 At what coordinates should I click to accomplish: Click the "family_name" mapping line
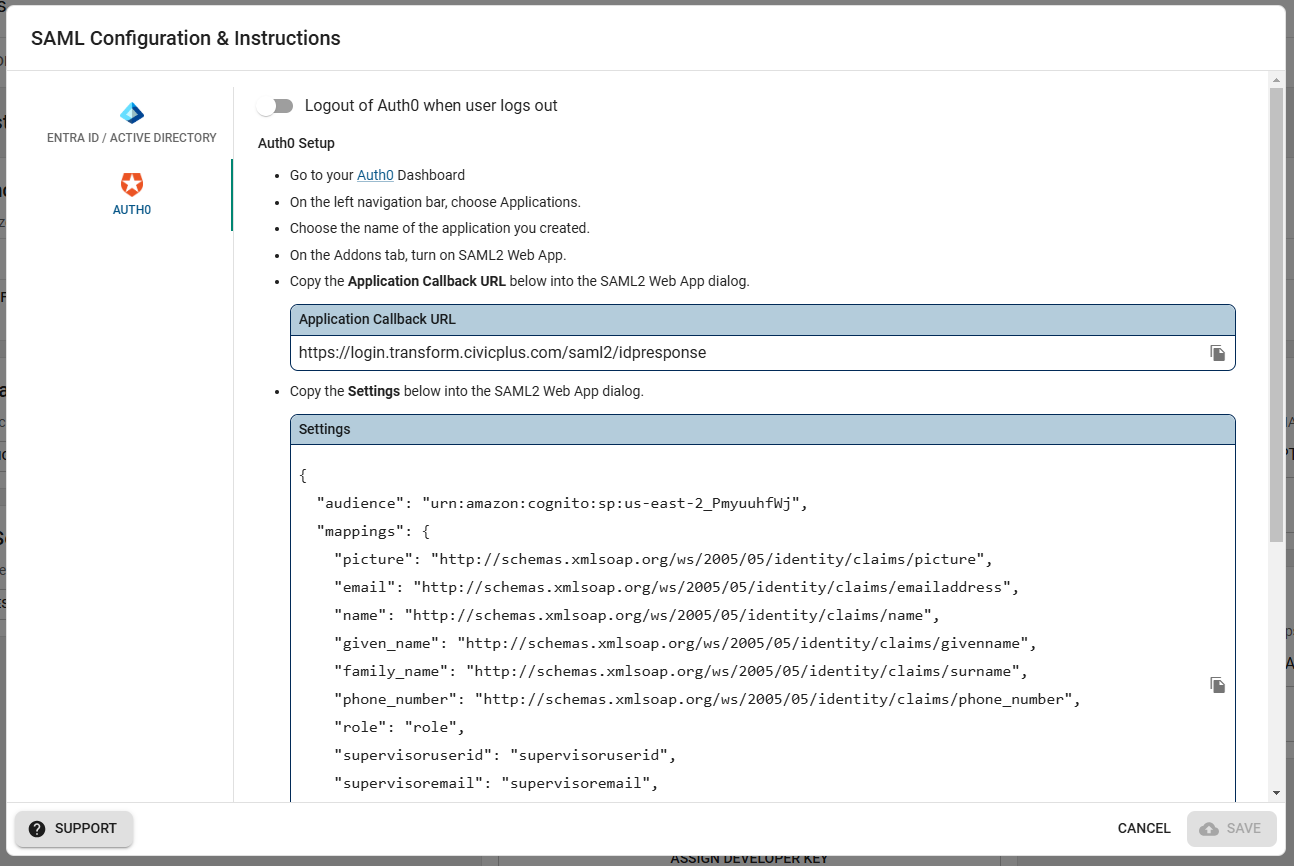click(x=681, y=671)
